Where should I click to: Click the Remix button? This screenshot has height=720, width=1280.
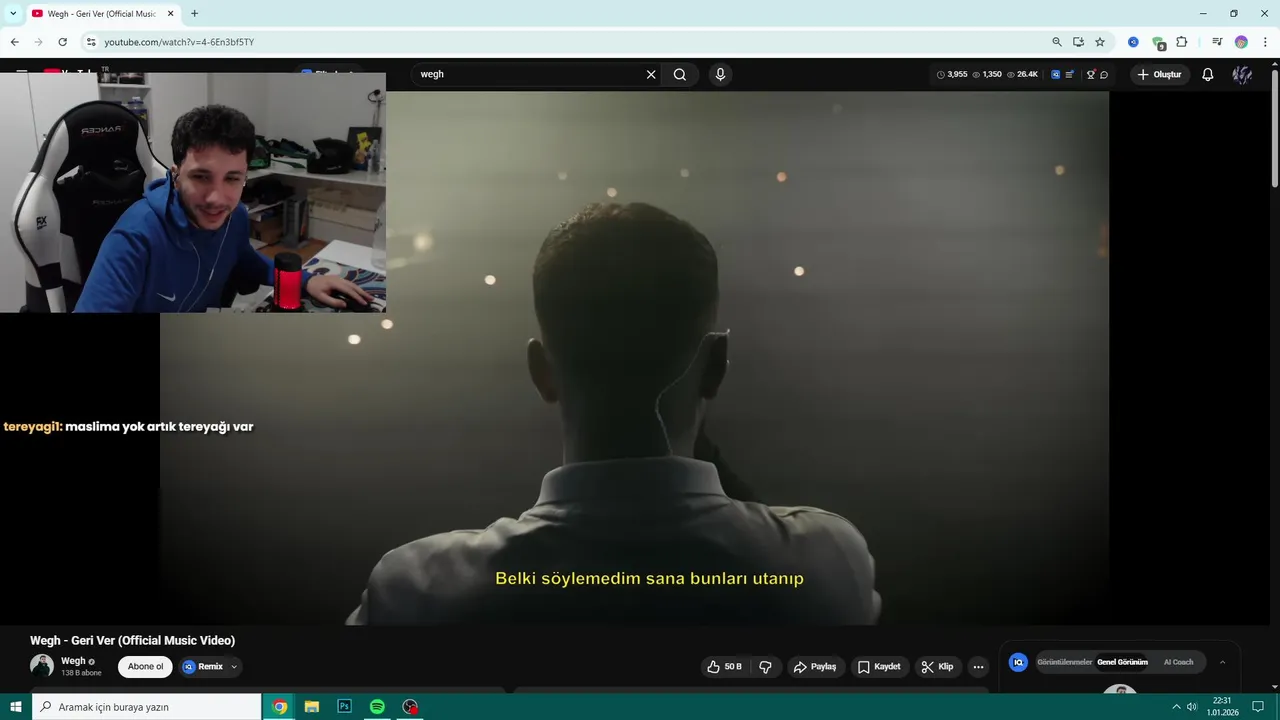(203, 667)
